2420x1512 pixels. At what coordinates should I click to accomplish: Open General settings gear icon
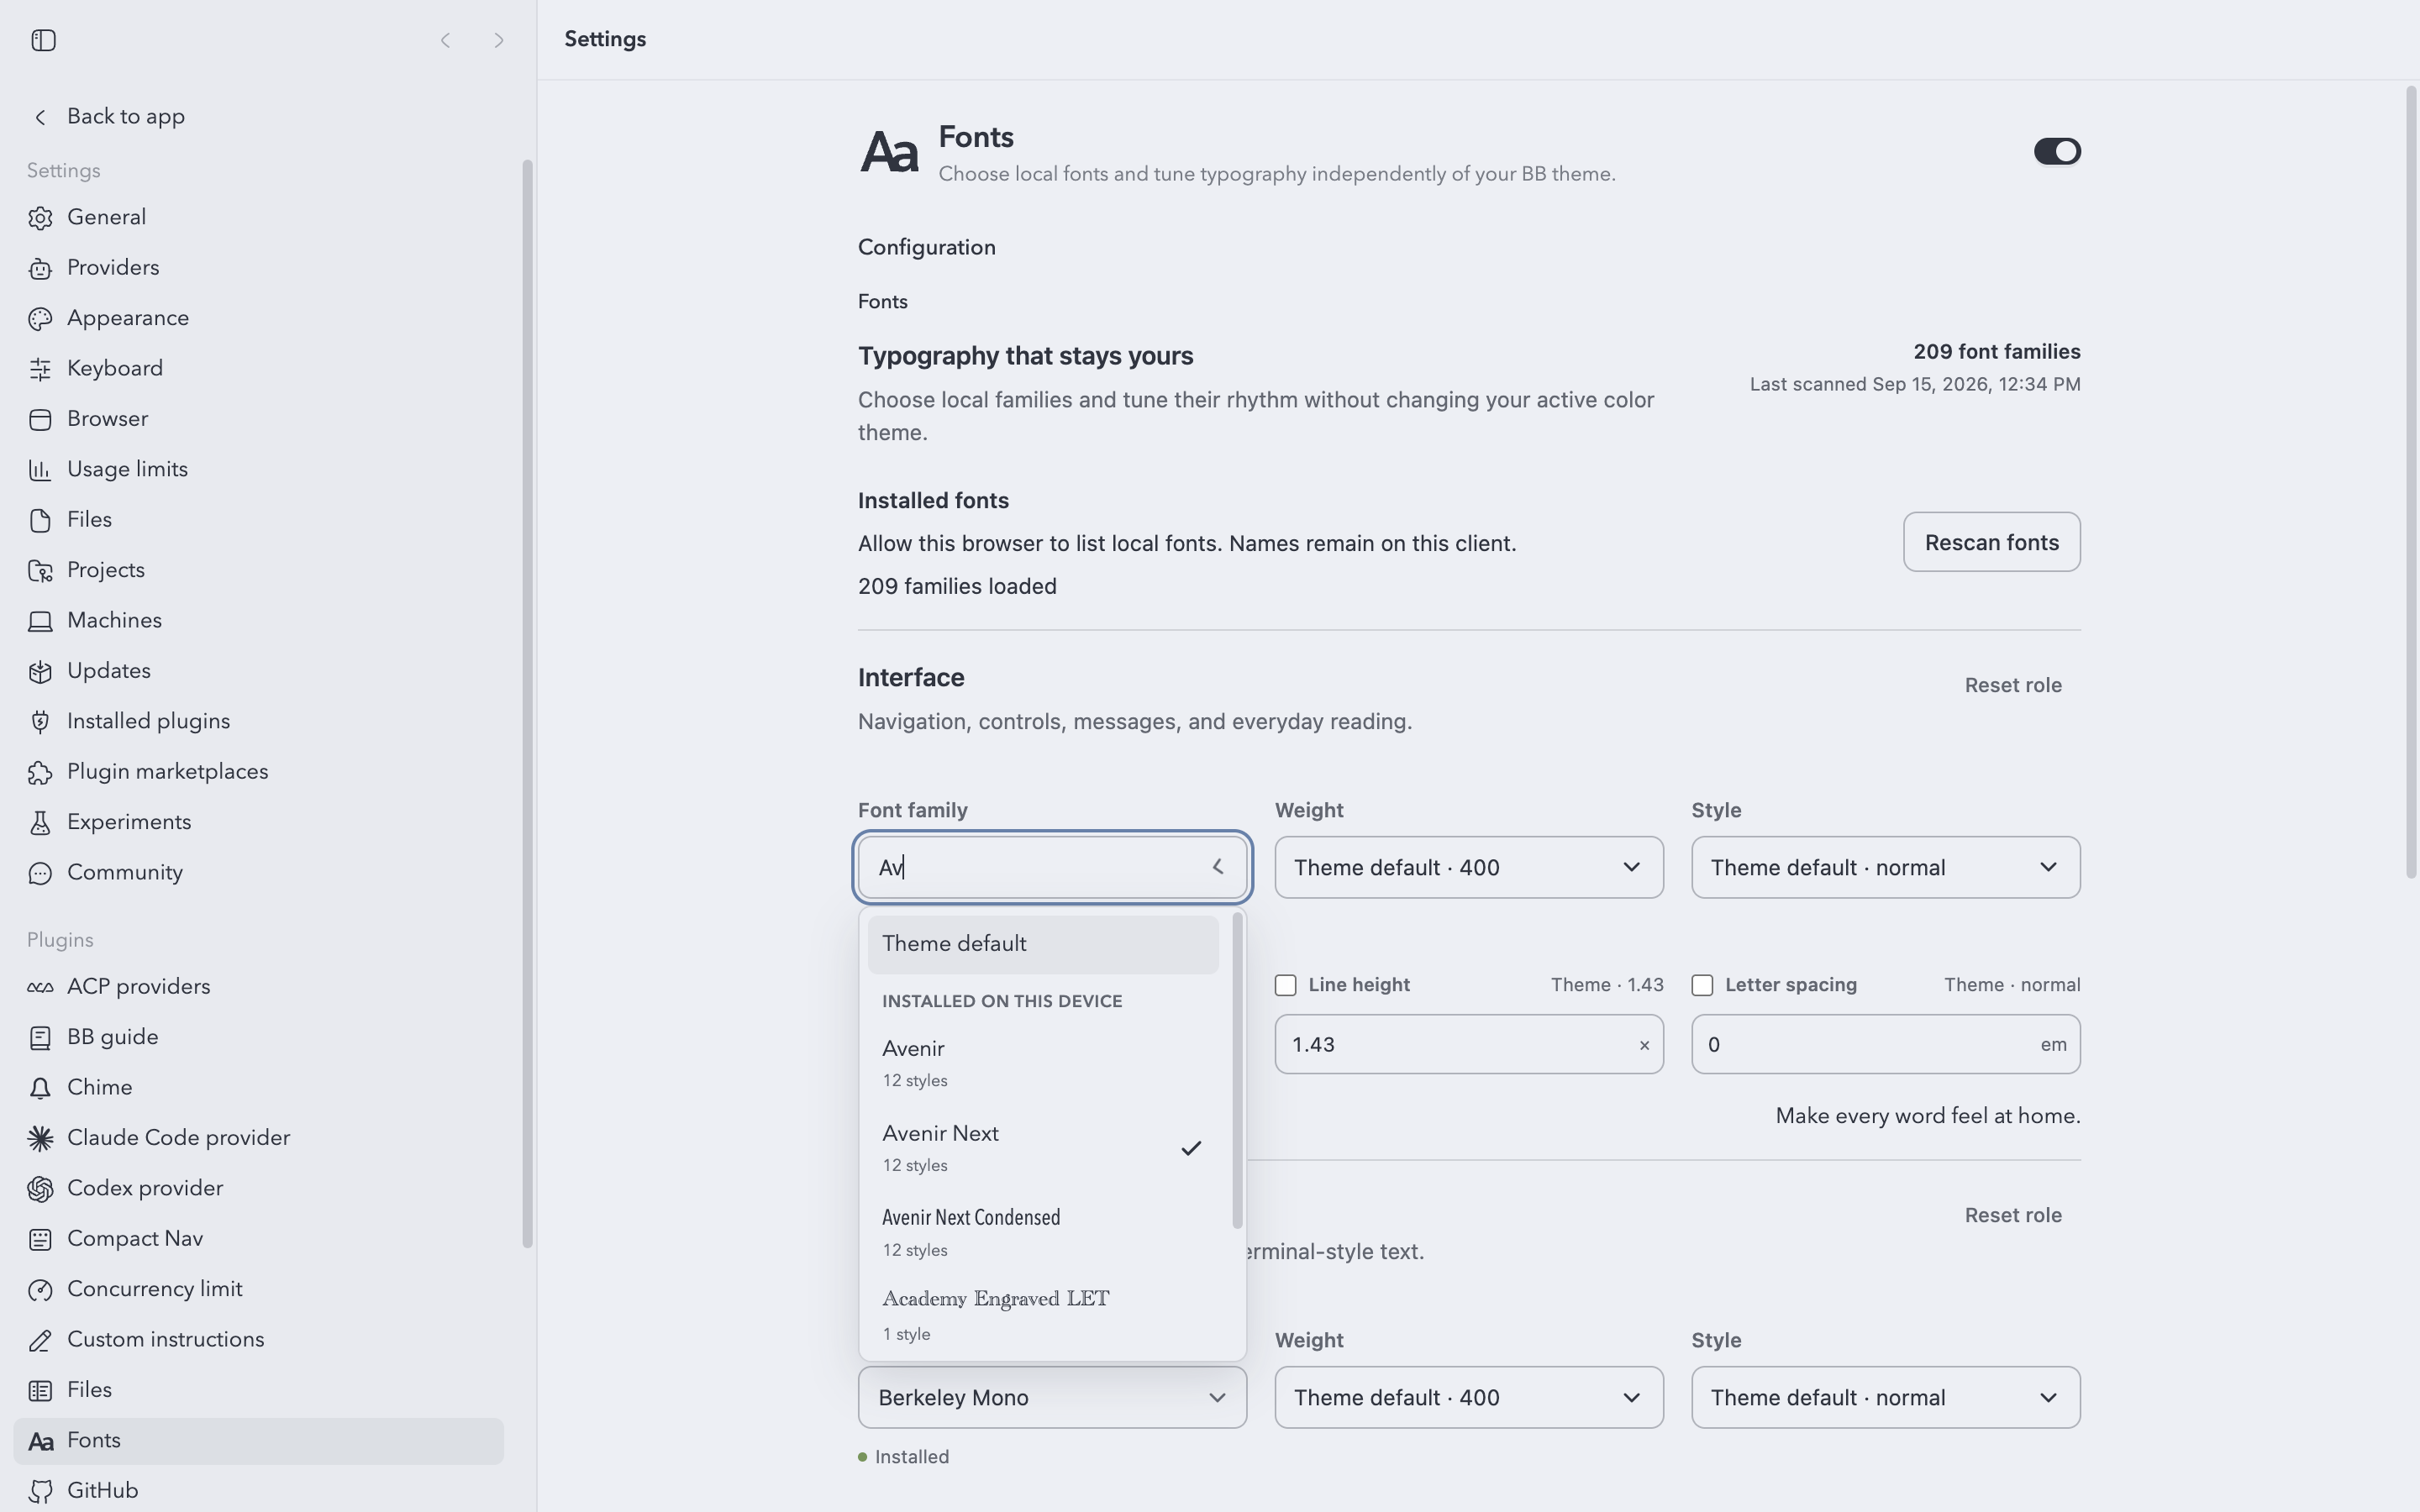[40, 218]
